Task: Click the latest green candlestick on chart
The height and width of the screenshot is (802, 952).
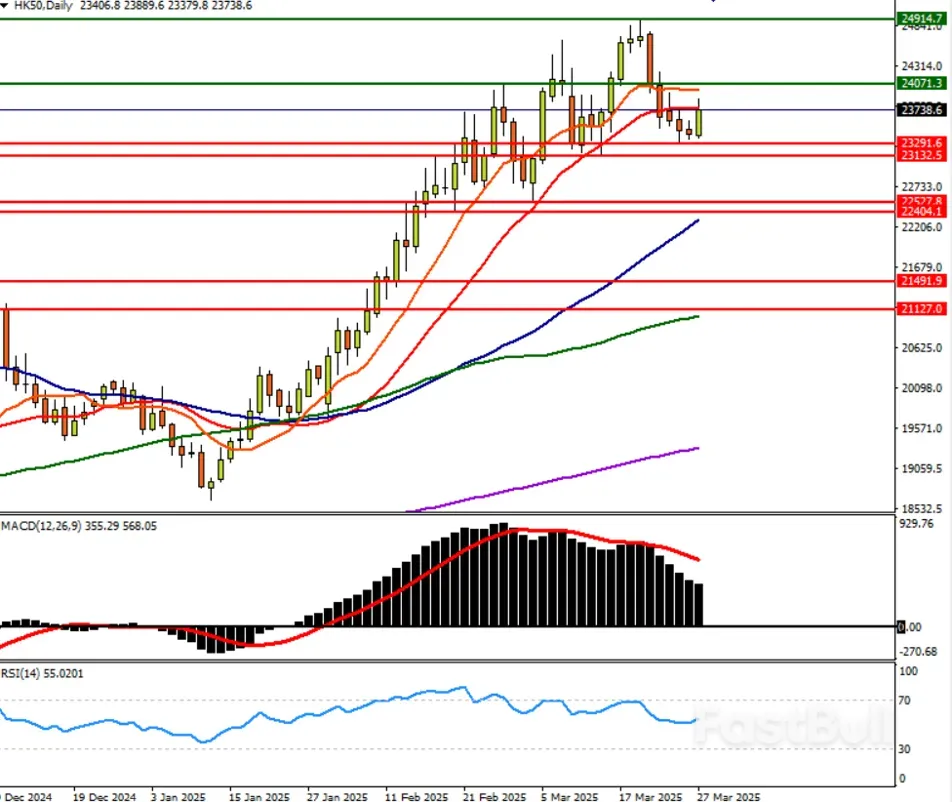Action: (699, 122)
